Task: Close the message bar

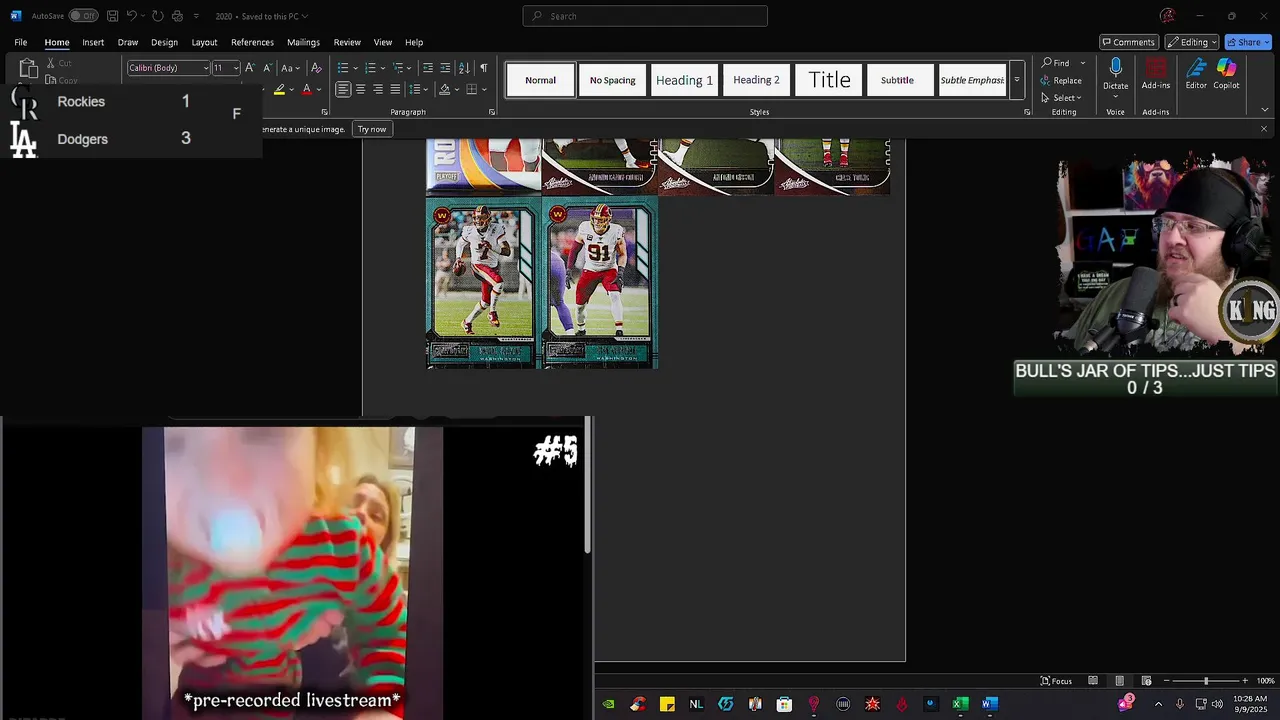Action: [1263, 129]
